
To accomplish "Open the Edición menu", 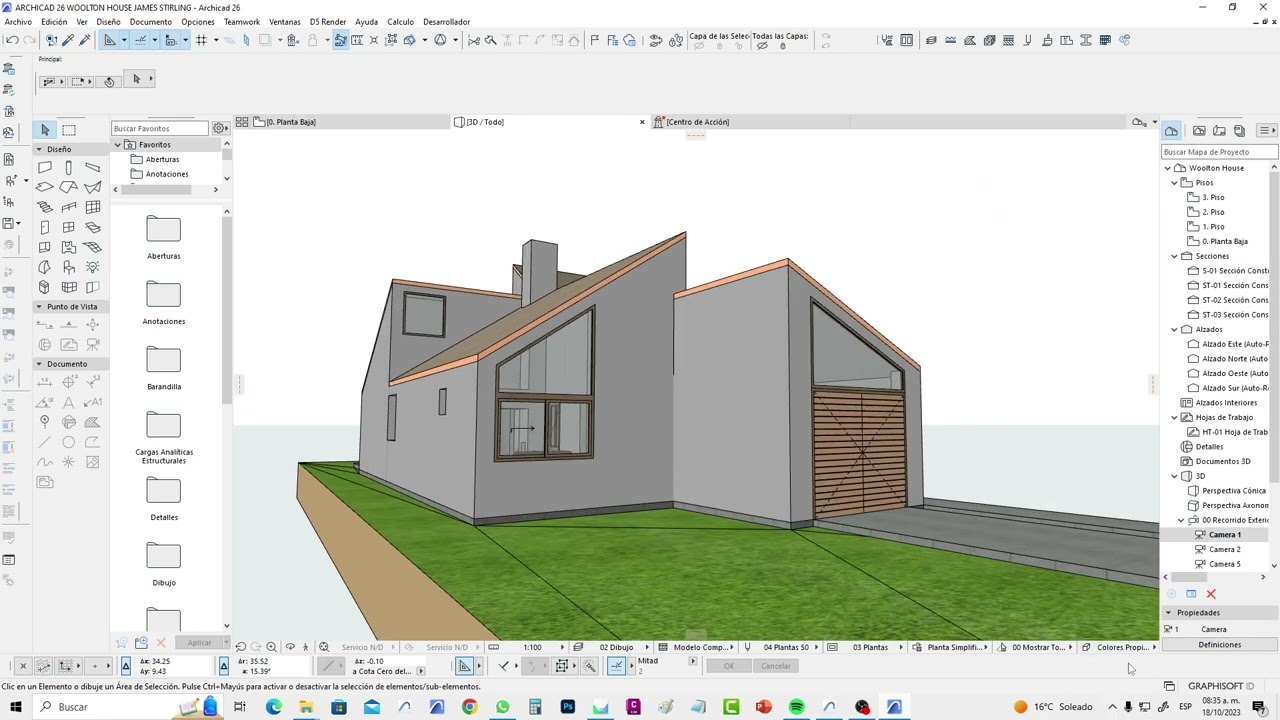I will 54,22.
